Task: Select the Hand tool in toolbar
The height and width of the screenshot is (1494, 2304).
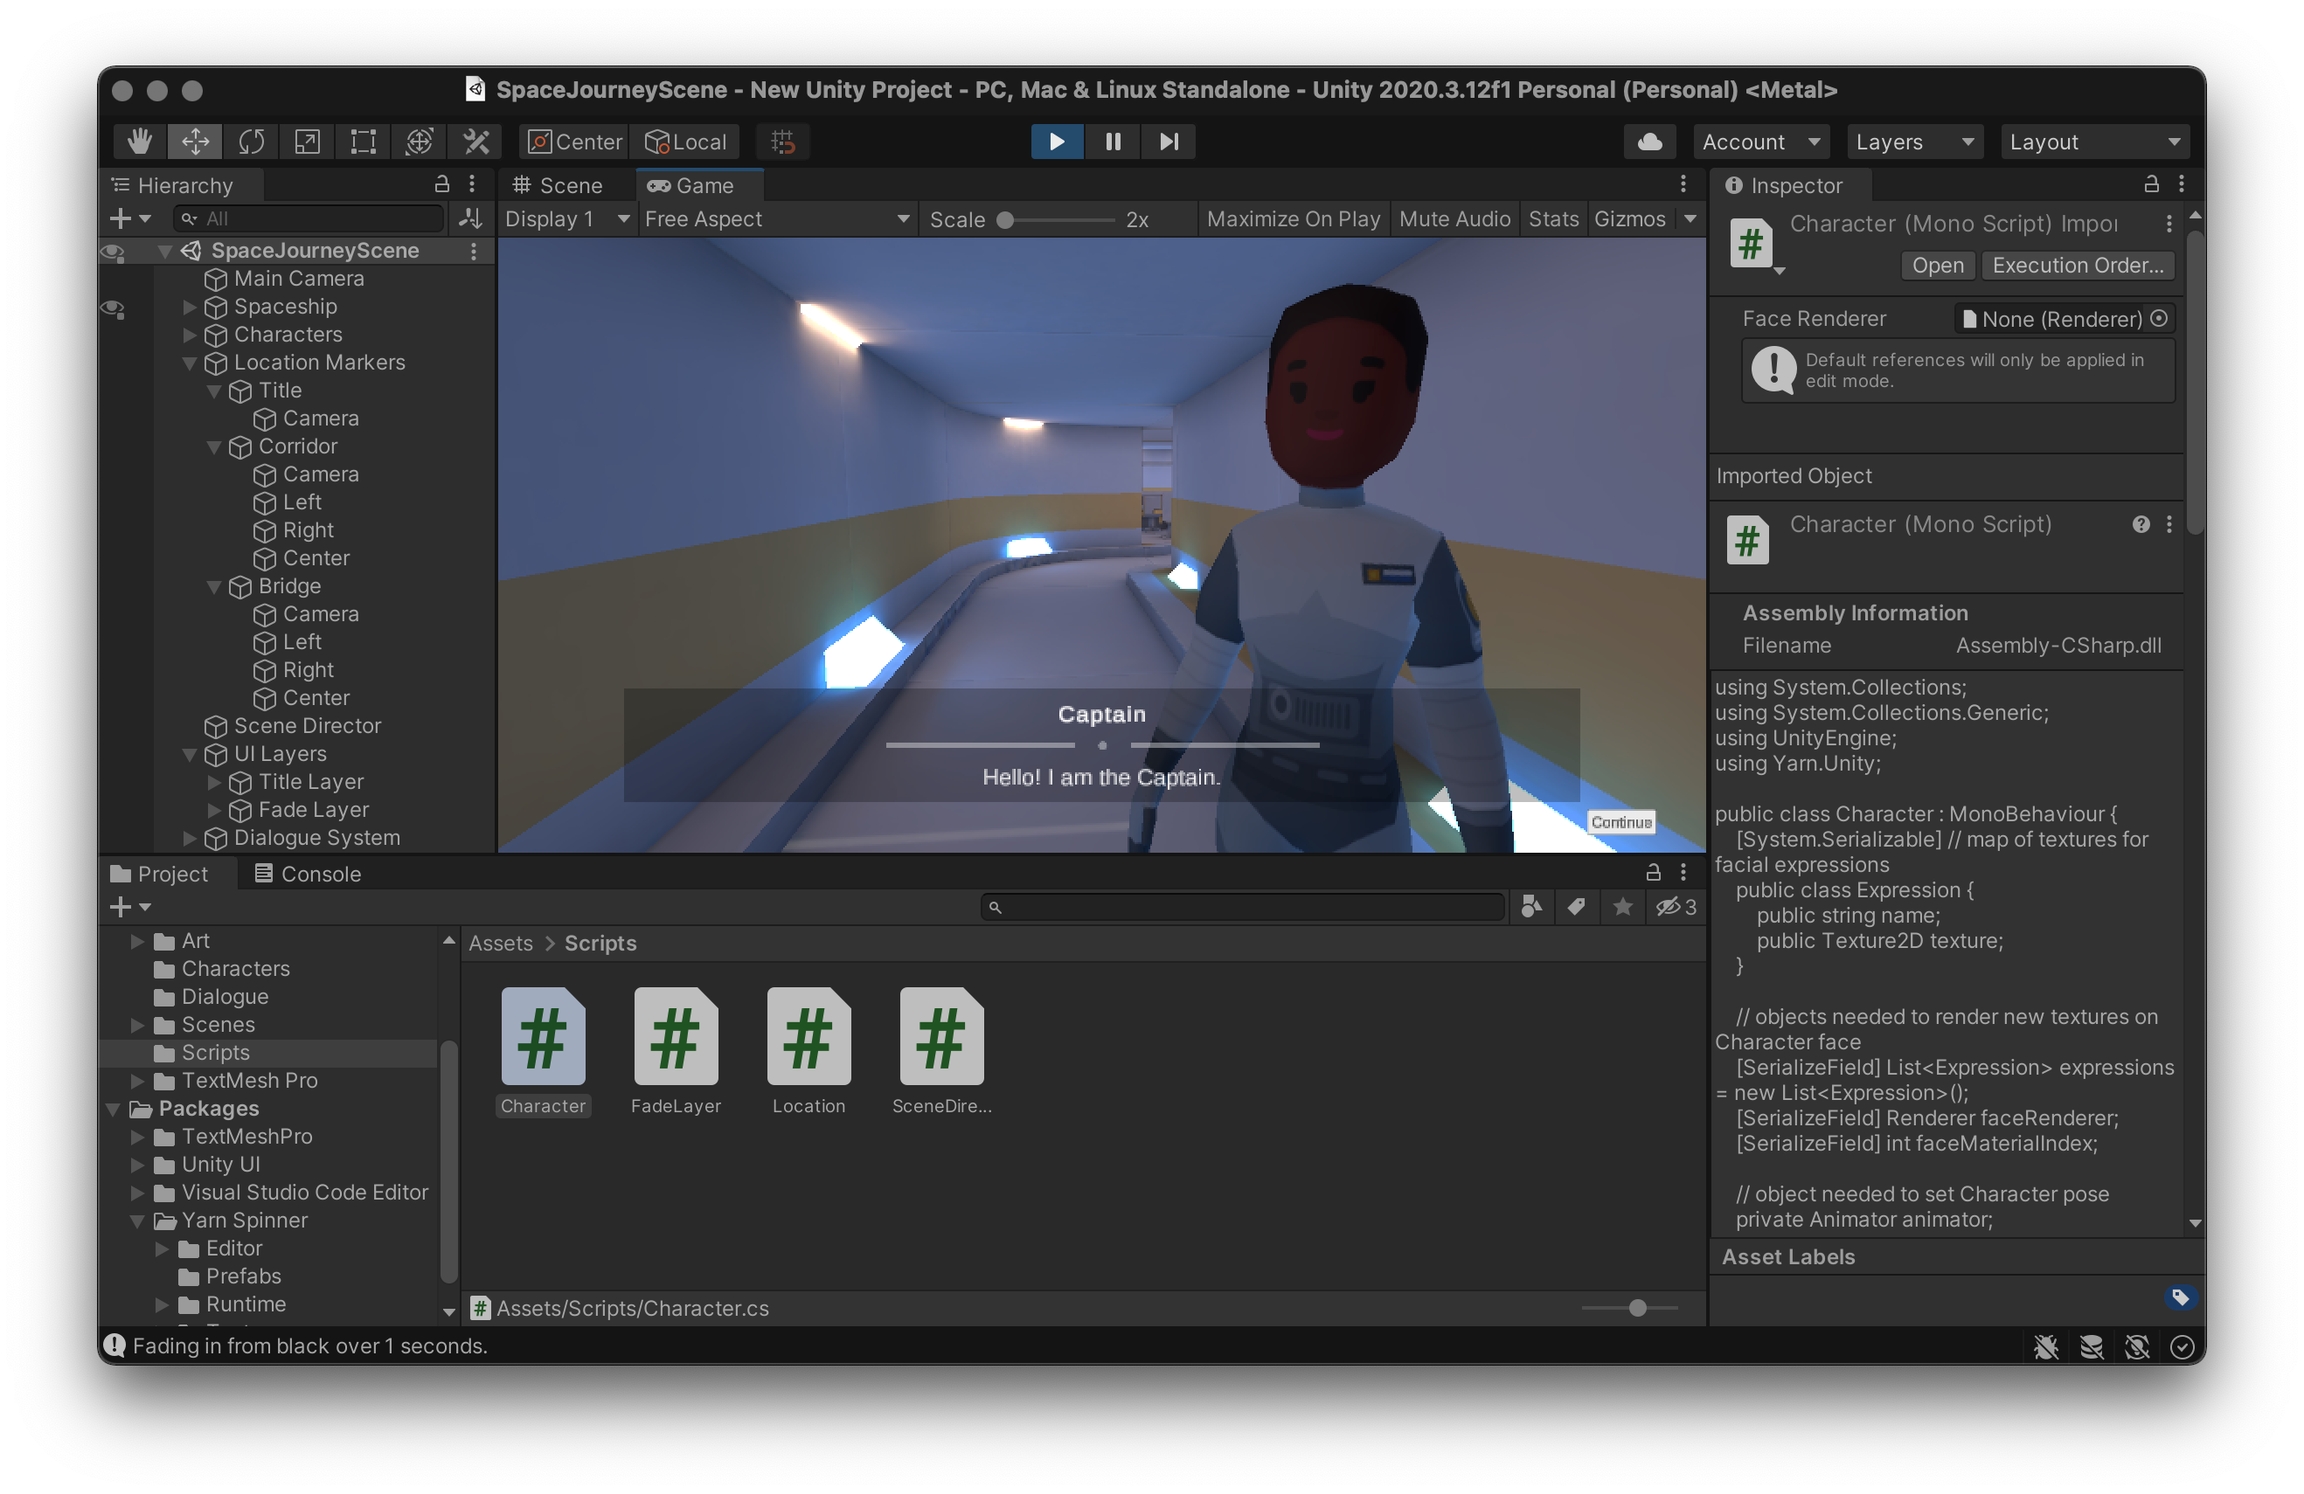Action: click(x=140, y=142)
